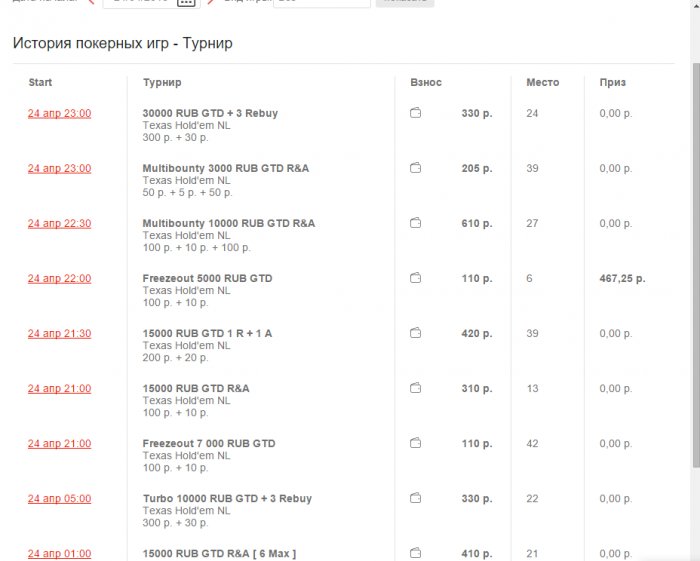Click the buy-in icon for 15000 RUB GTD R&A [ 6 Max ]
The image size is (700, 561).
click(416, 553)
